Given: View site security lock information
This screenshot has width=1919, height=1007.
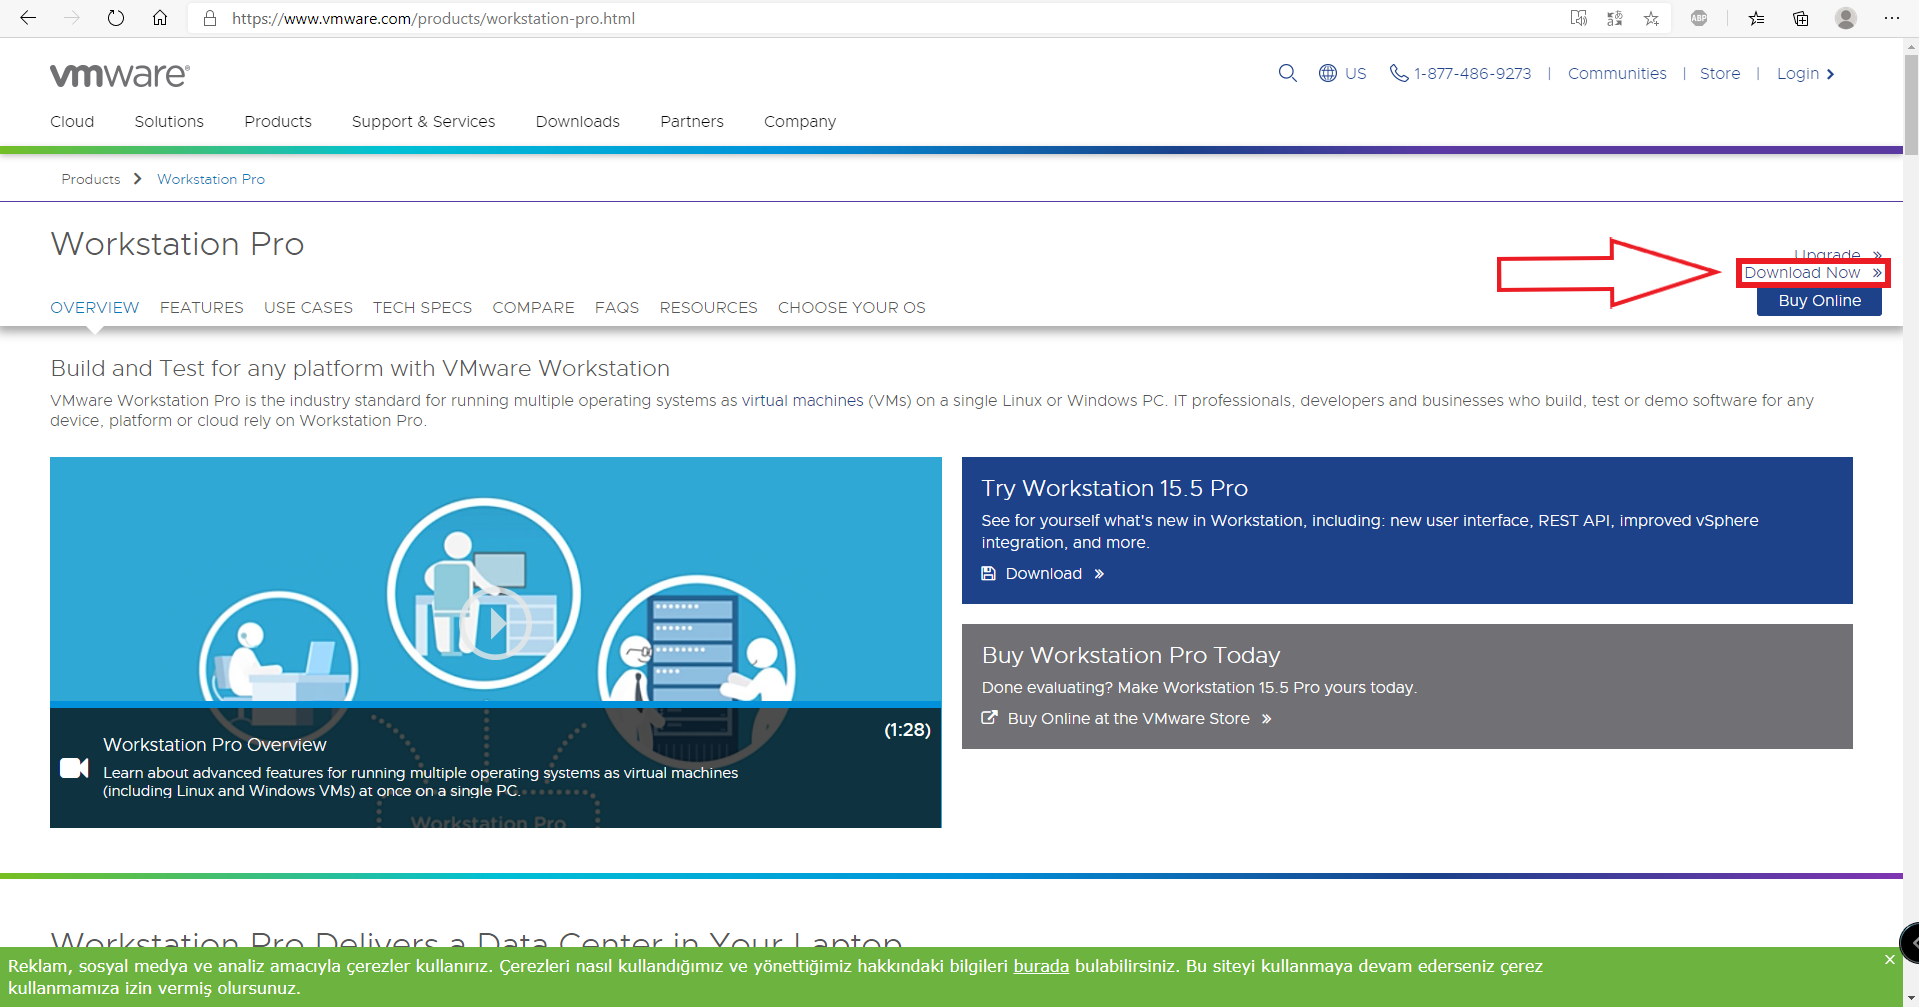Looking at the screenshot, I should click(210, 18).
